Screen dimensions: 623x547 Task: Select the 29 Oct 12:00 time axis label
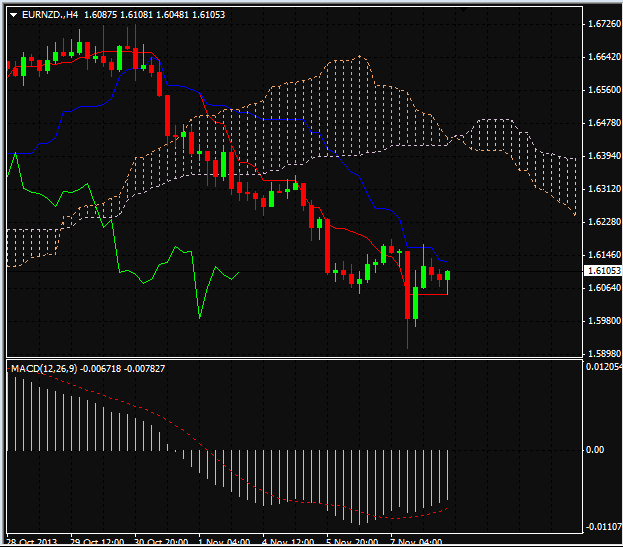tap(97, 543)
